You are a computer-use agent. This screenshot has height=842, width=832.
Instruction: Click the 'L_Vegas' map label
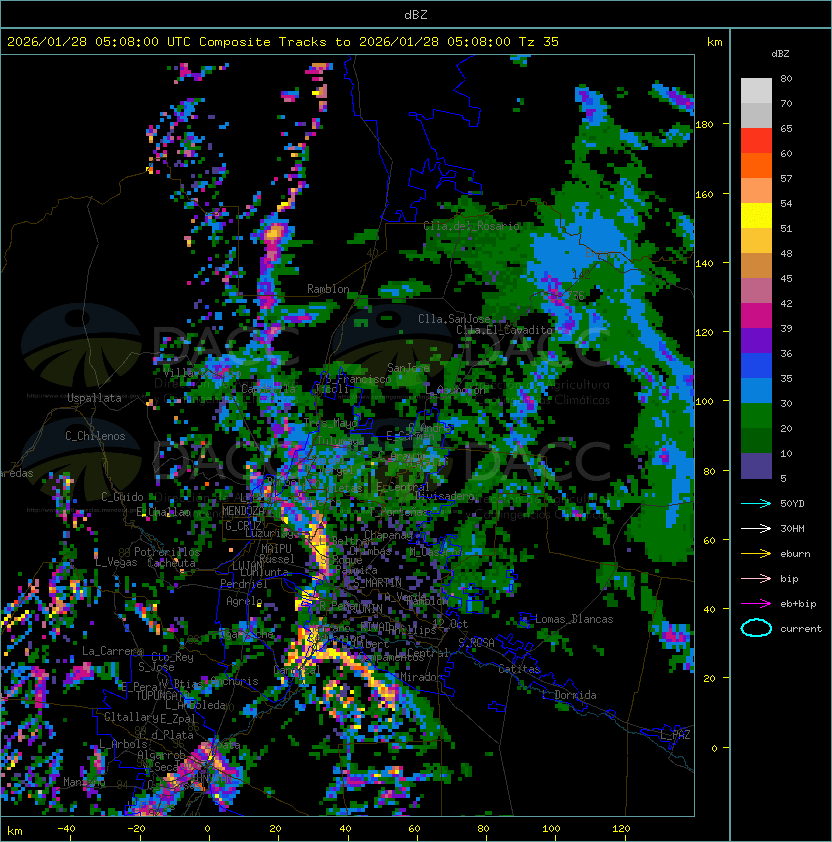pos(116,562)
